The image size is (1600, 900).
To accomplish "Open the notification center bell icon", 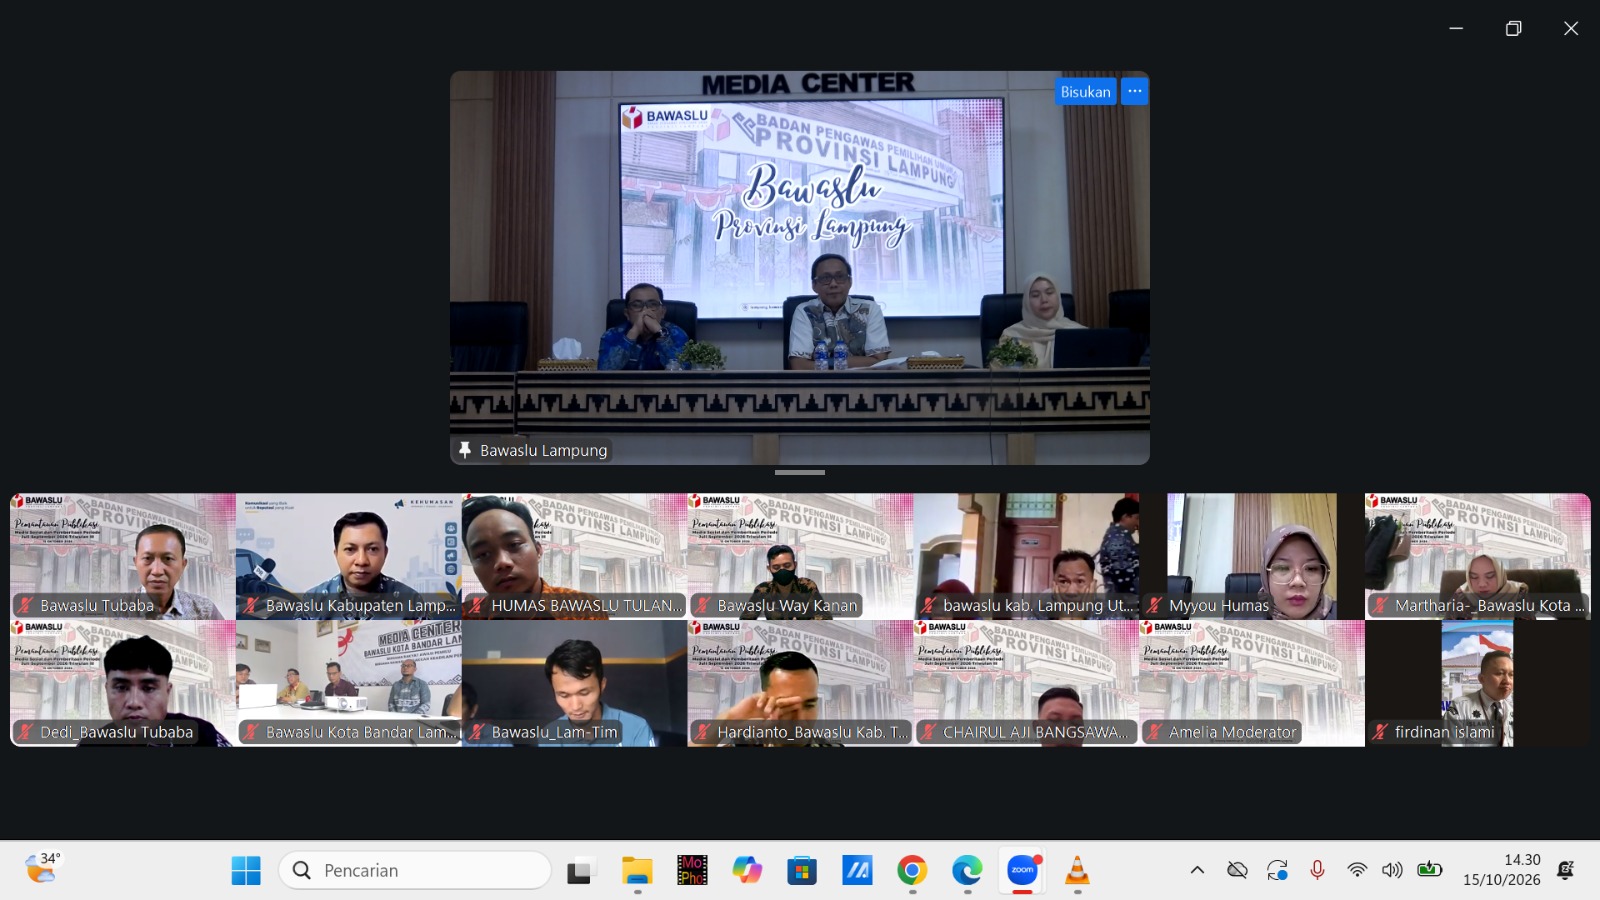I will [1566, 870].
